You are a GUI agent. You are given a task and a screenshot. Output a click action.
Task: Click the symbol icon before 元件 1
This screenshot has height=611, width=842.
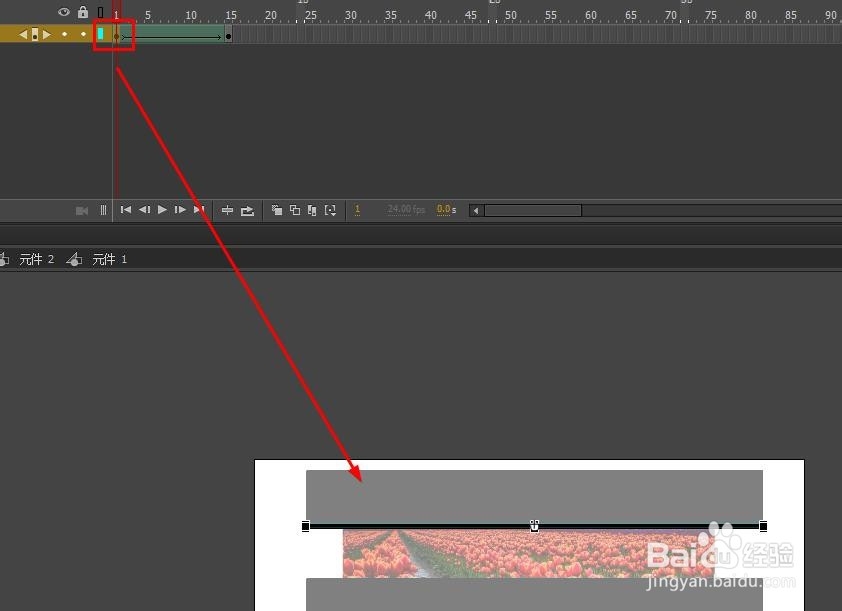coord(74,259)
